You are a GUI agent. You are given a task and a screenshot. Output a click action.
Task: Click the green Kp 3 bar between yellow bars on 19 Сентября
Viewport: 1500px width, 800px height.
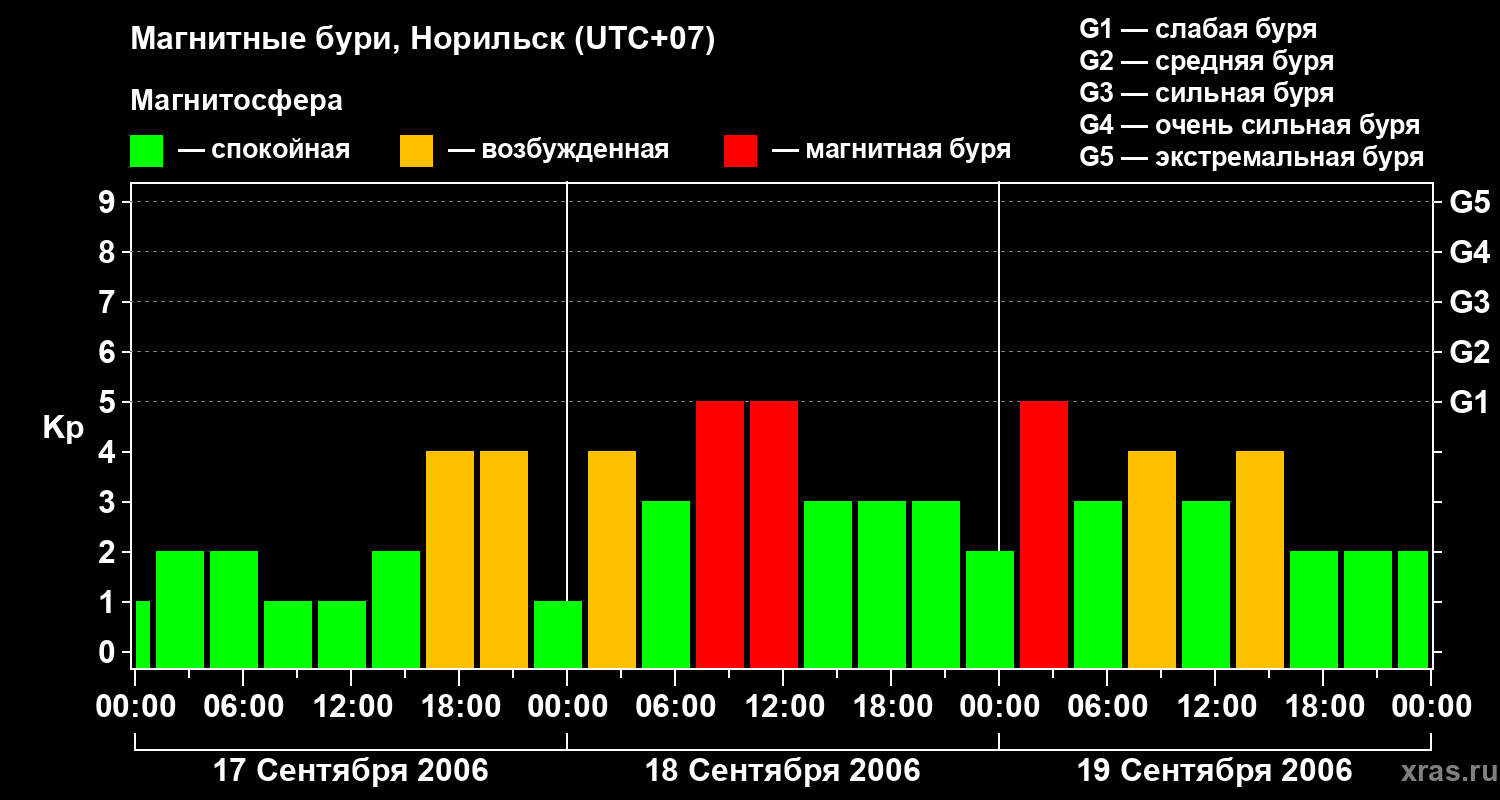pos(1206,585)
